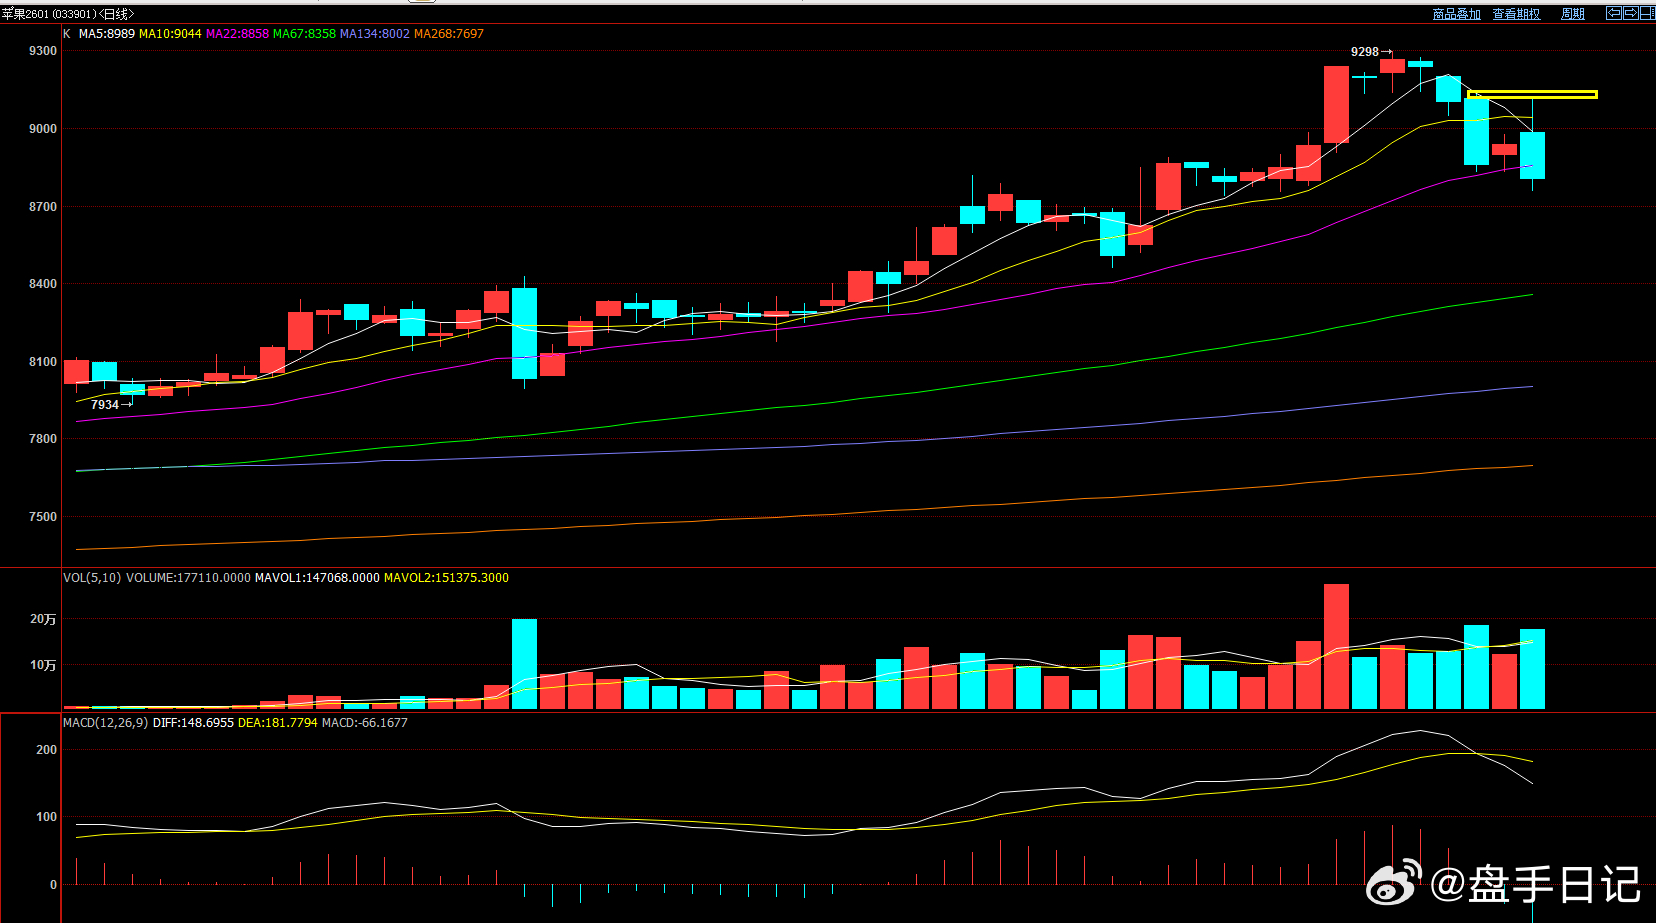The width and height of the screenshot is (1656, 923).
Task: Select the MA67:8358 indicator label
Action: point(304,34)
